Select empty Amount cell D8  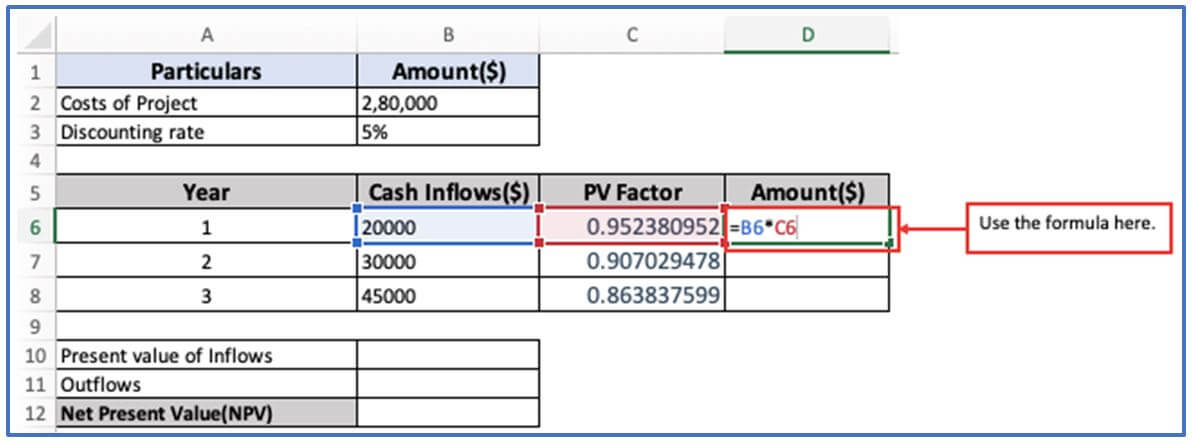pos(807,295)
